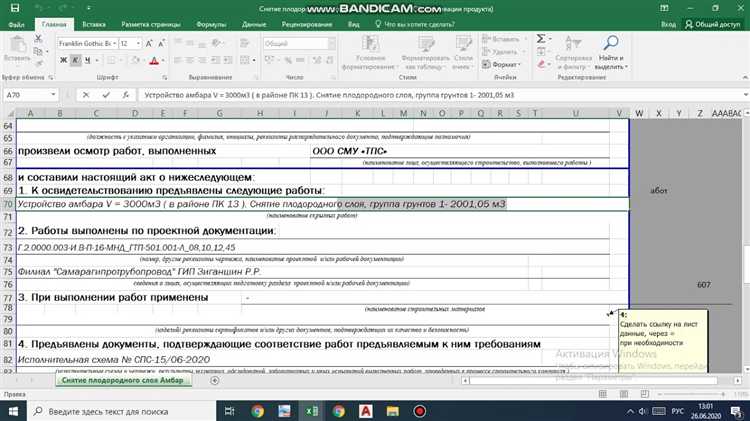Click Delete cells (Удалить) in the Cells group
The height and width of the screenshot is (421, 750).
(x=502, y=52)
